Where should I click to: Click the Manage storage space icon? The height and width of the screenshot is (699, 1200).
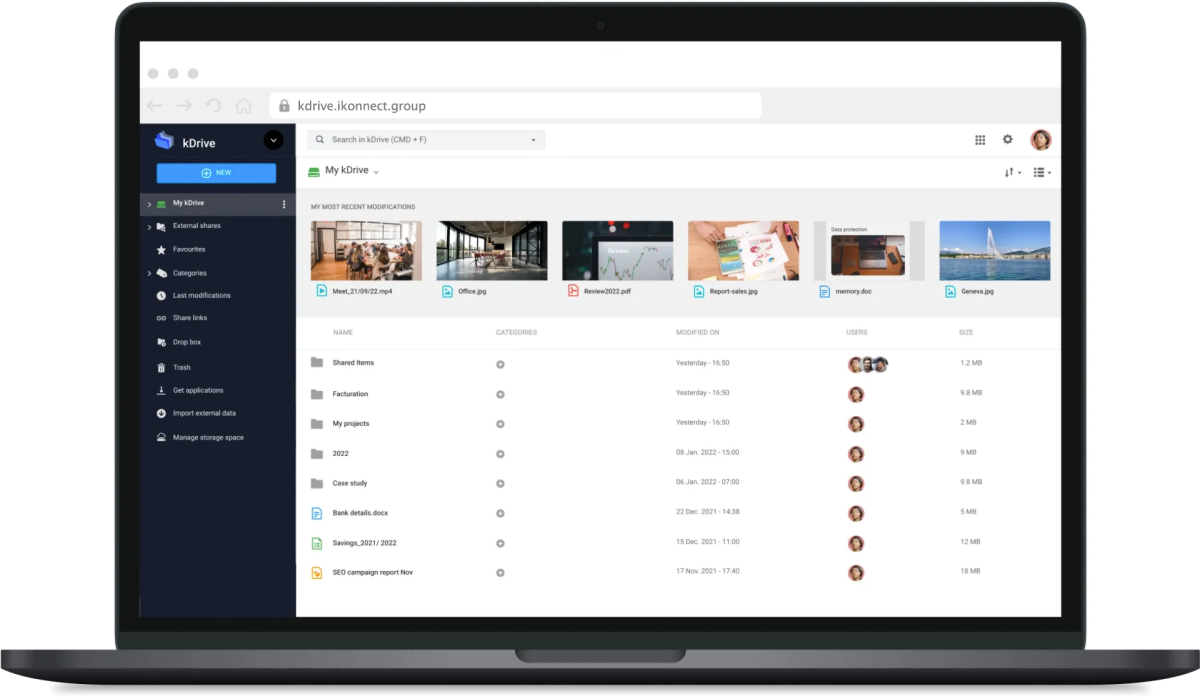161,438
